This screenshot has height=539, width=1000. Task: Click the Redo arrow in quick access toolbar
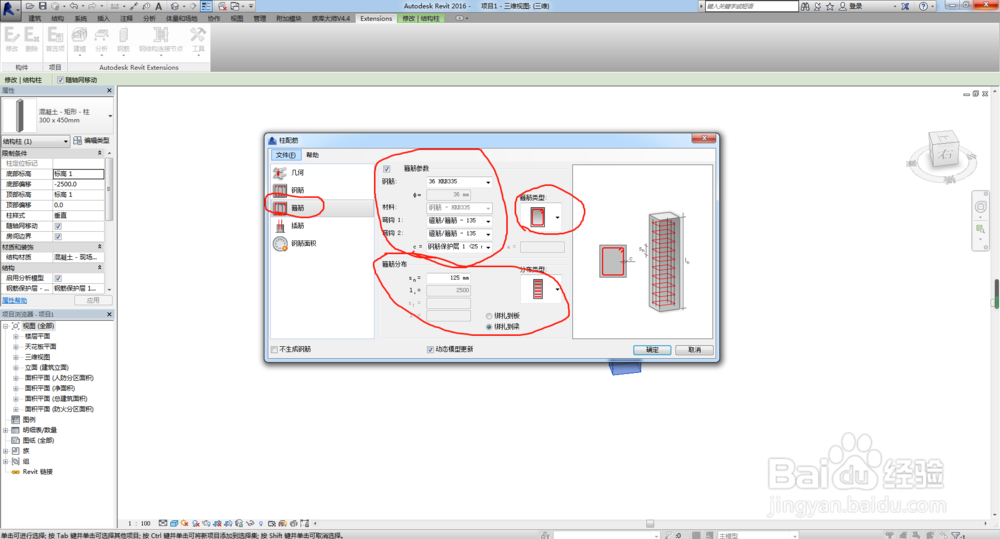tap(92, 6)
